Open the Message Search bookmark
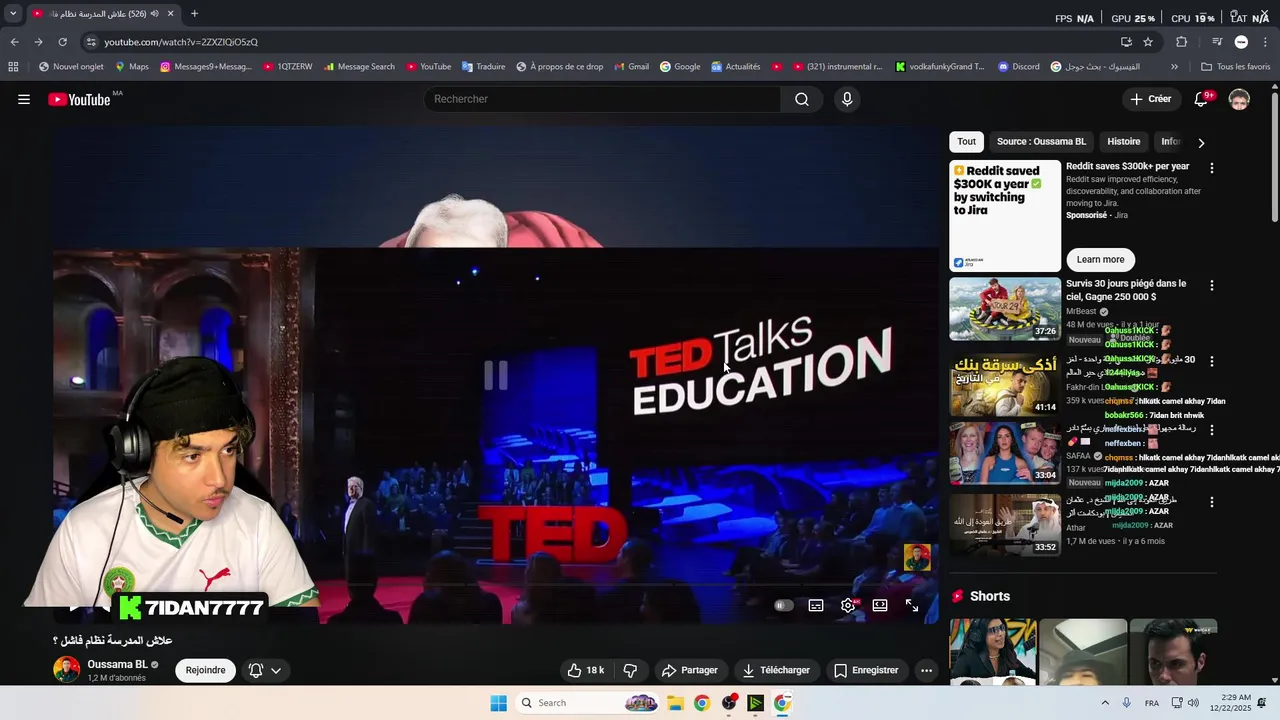This screenshot has height=720, width=1280. pos(359,67)
